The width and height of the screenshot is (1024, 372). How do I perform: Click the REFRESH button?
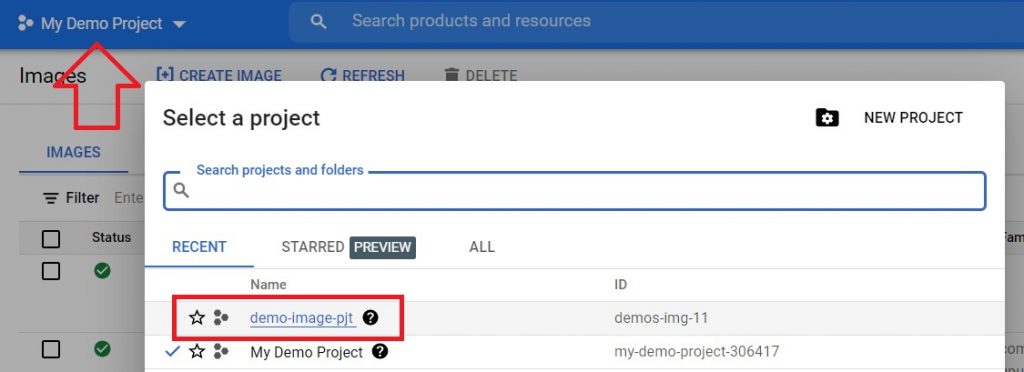(362, 76)
